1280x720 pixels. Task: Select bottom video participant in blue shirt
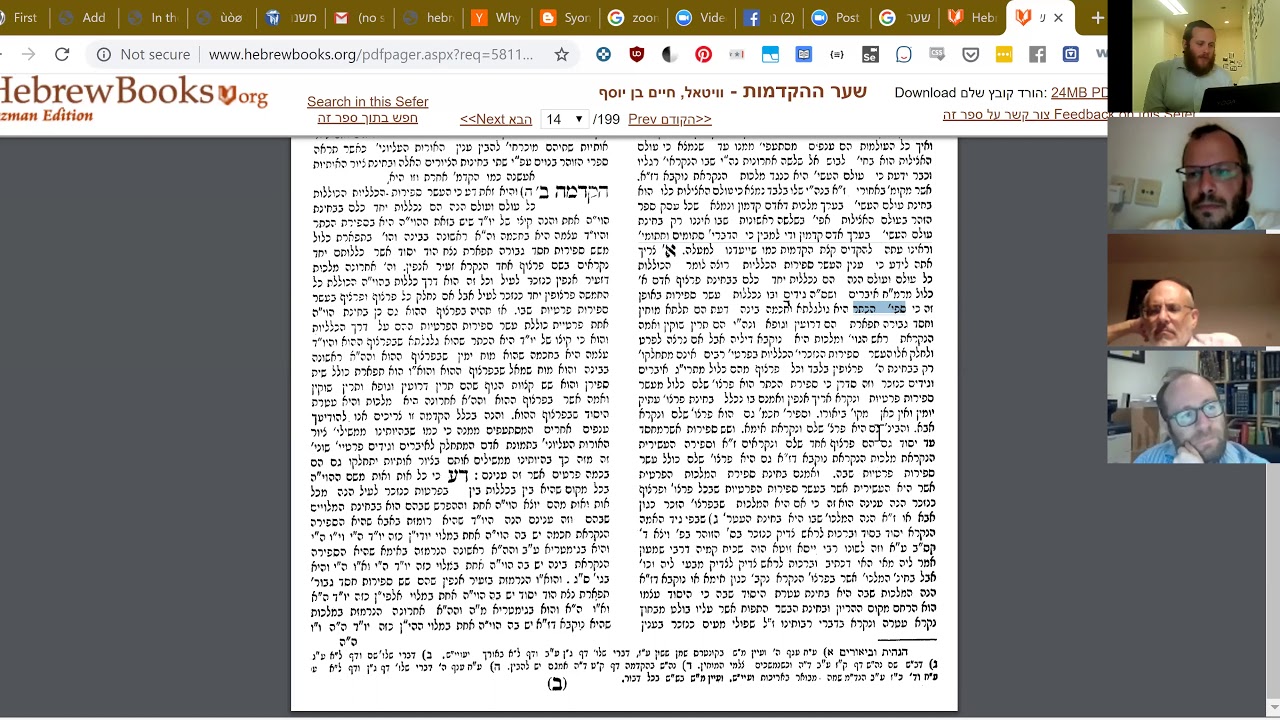1193,407
